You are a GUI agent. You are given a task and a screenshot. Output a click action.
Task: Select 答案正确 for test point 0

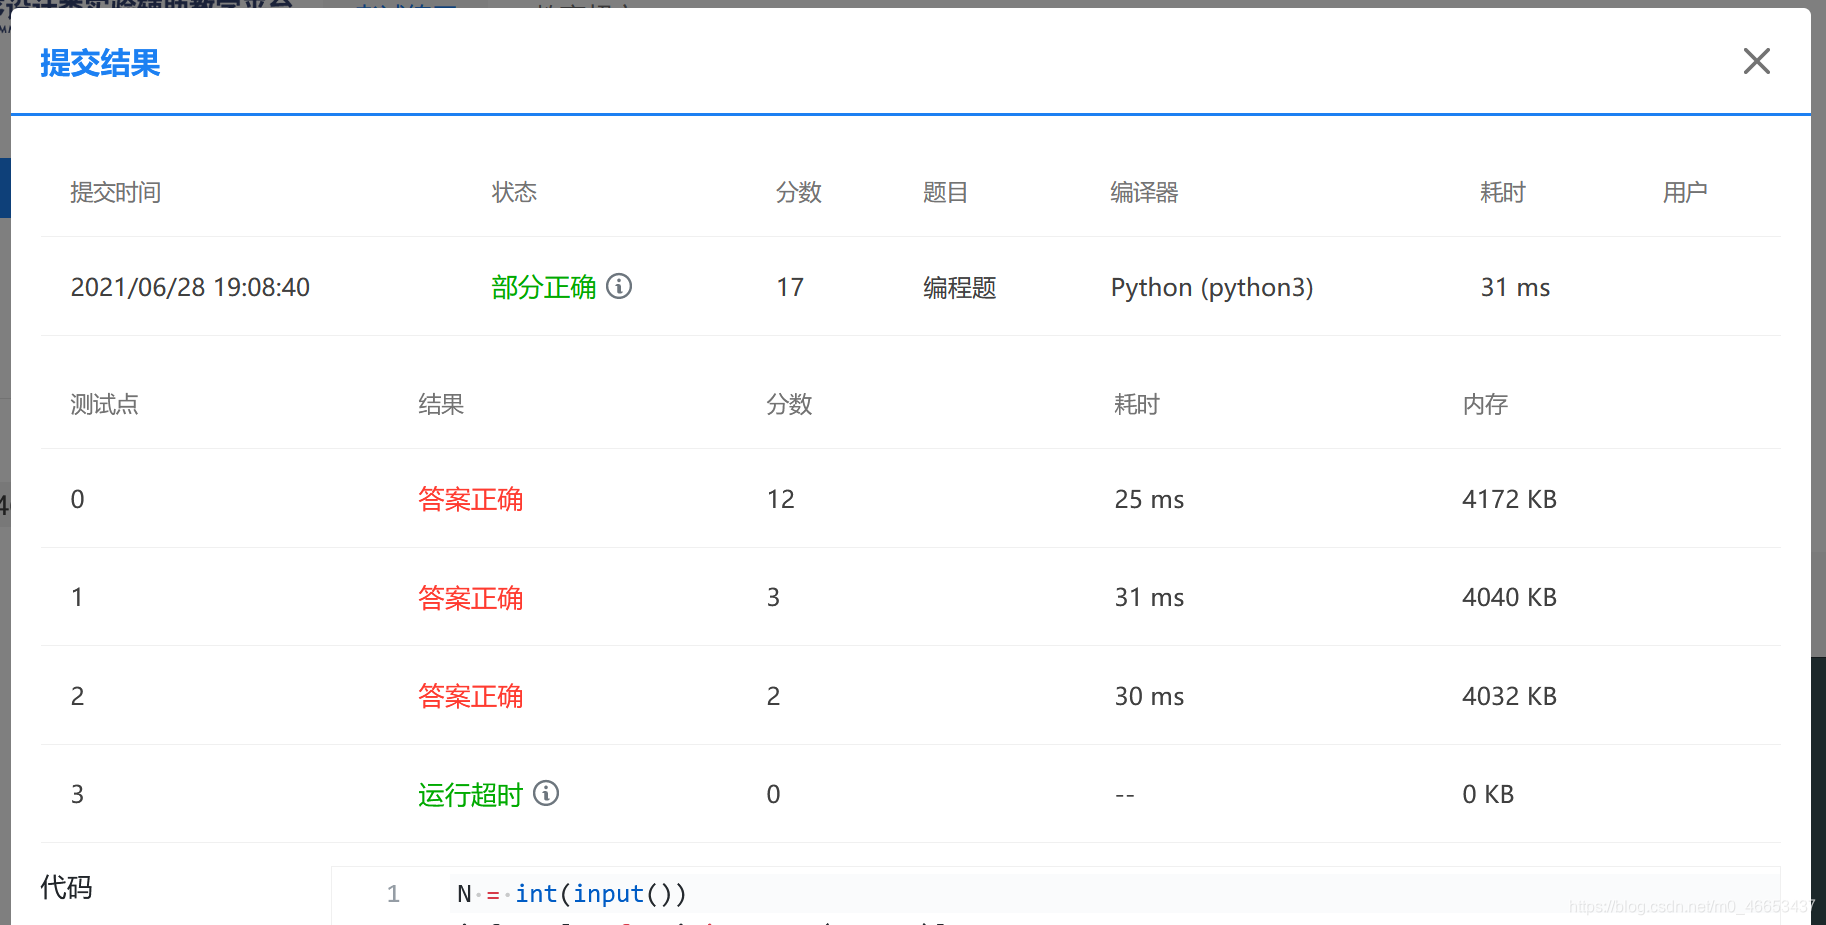(x=470, y=499)
